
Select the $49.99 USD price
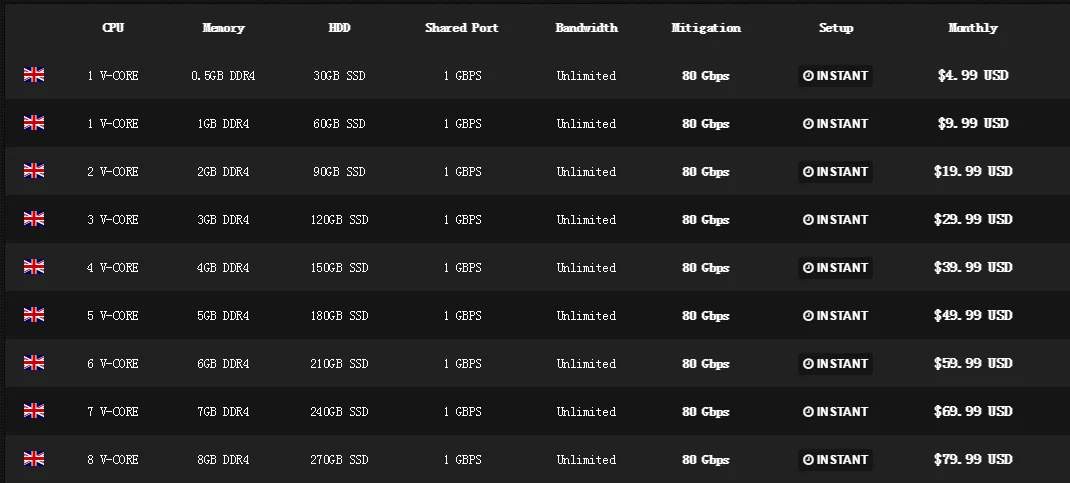972,315
